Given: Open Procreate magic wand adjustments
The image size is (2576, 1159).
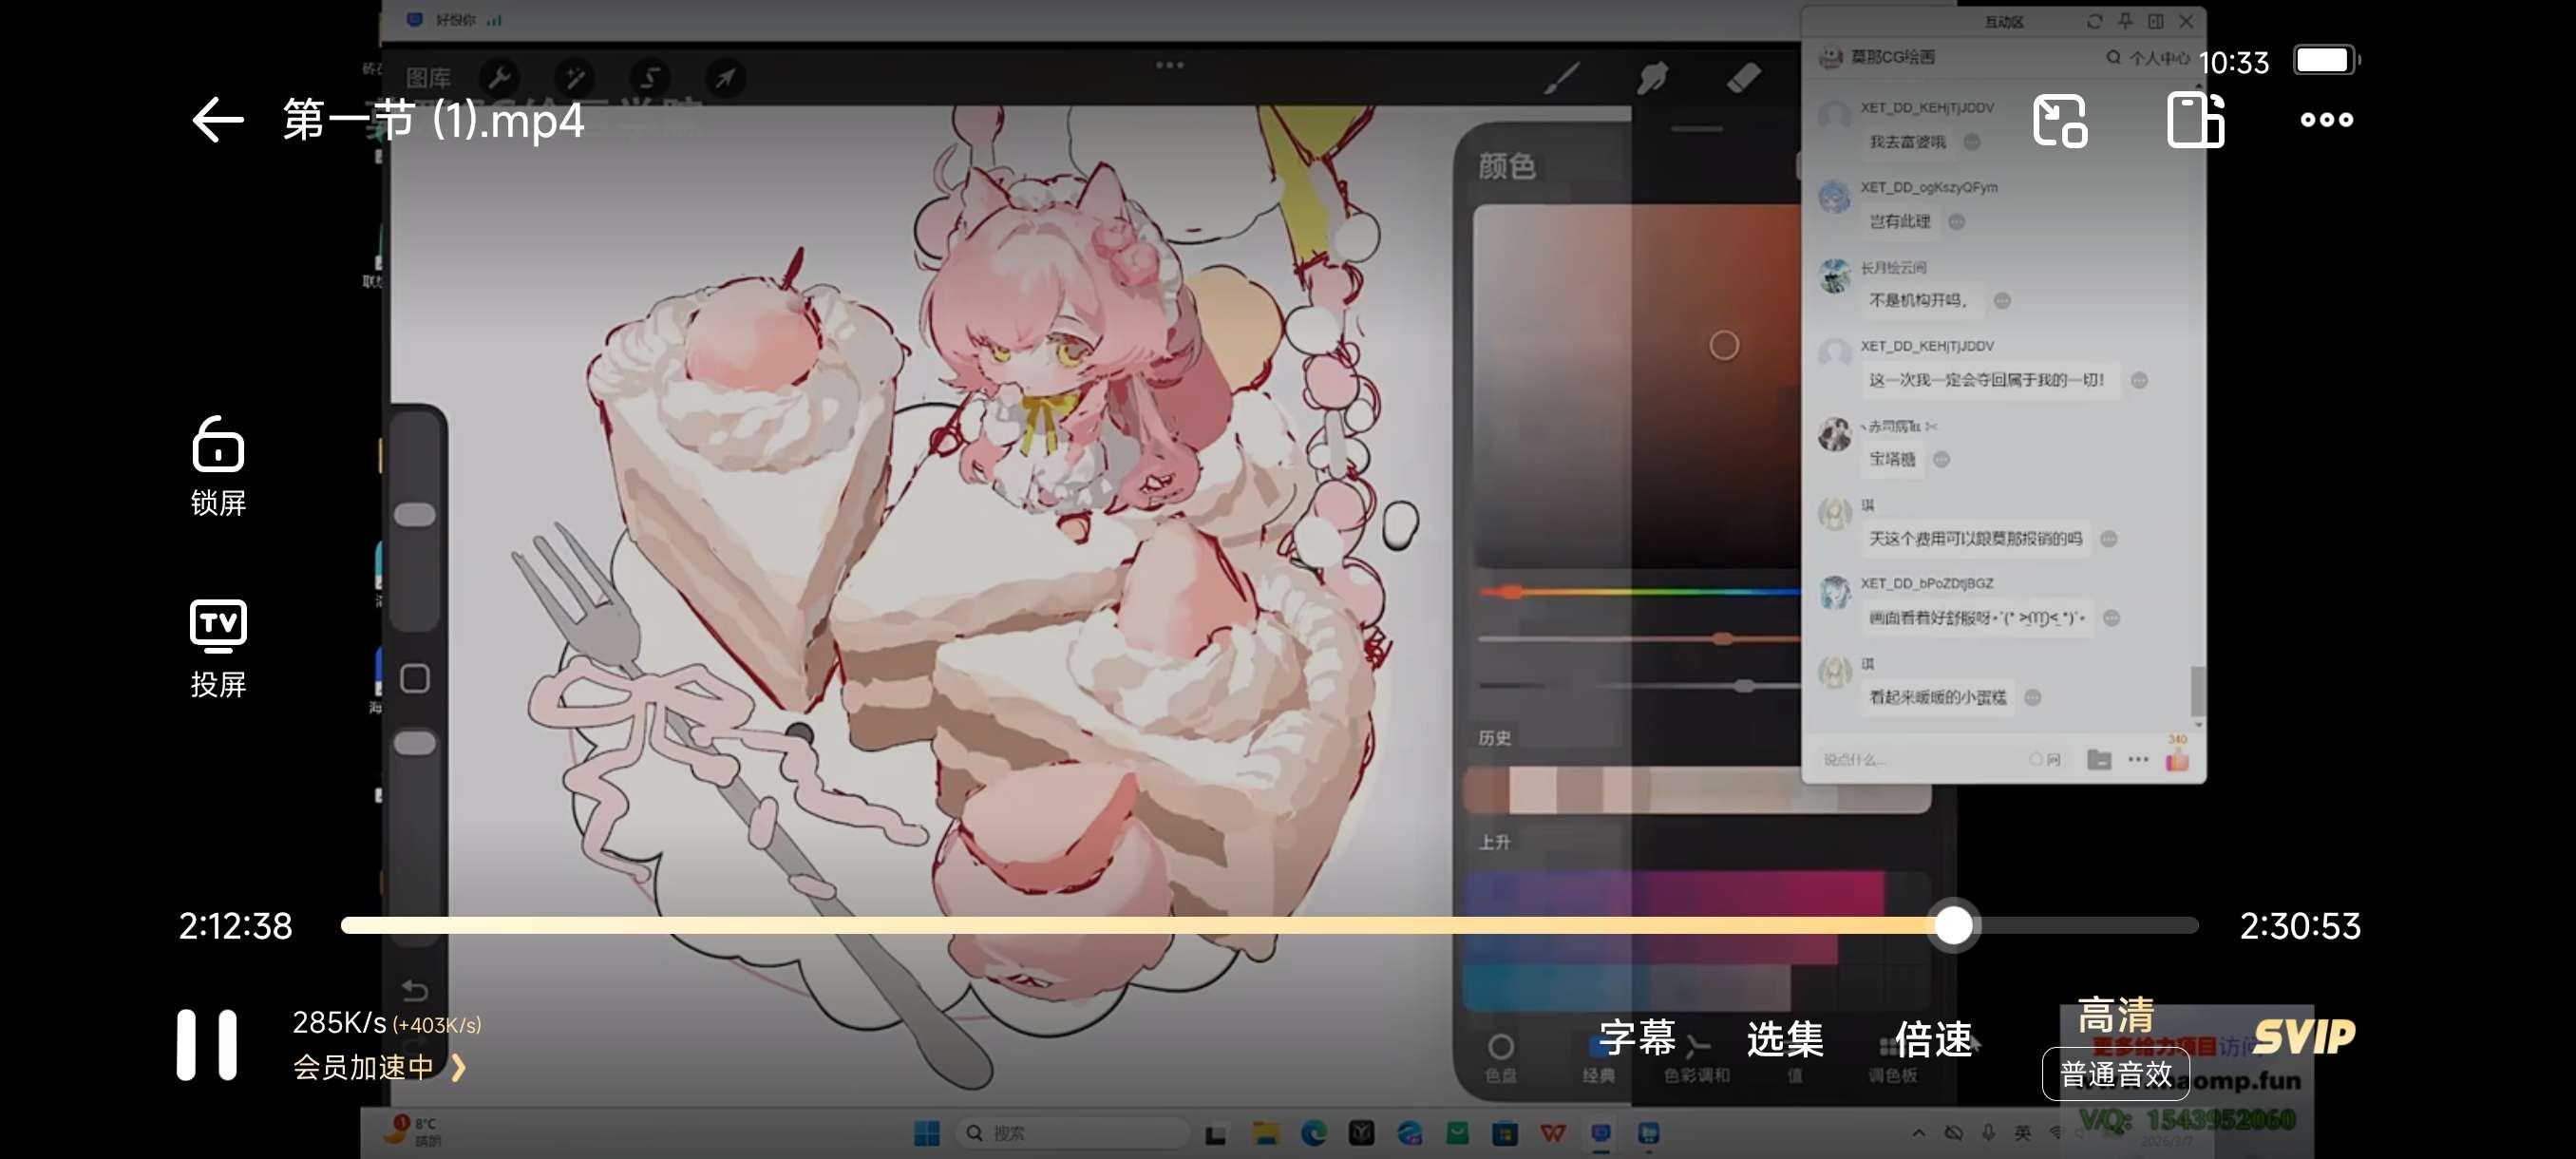Looking at the screenshot, I should (x=575, y=77).
